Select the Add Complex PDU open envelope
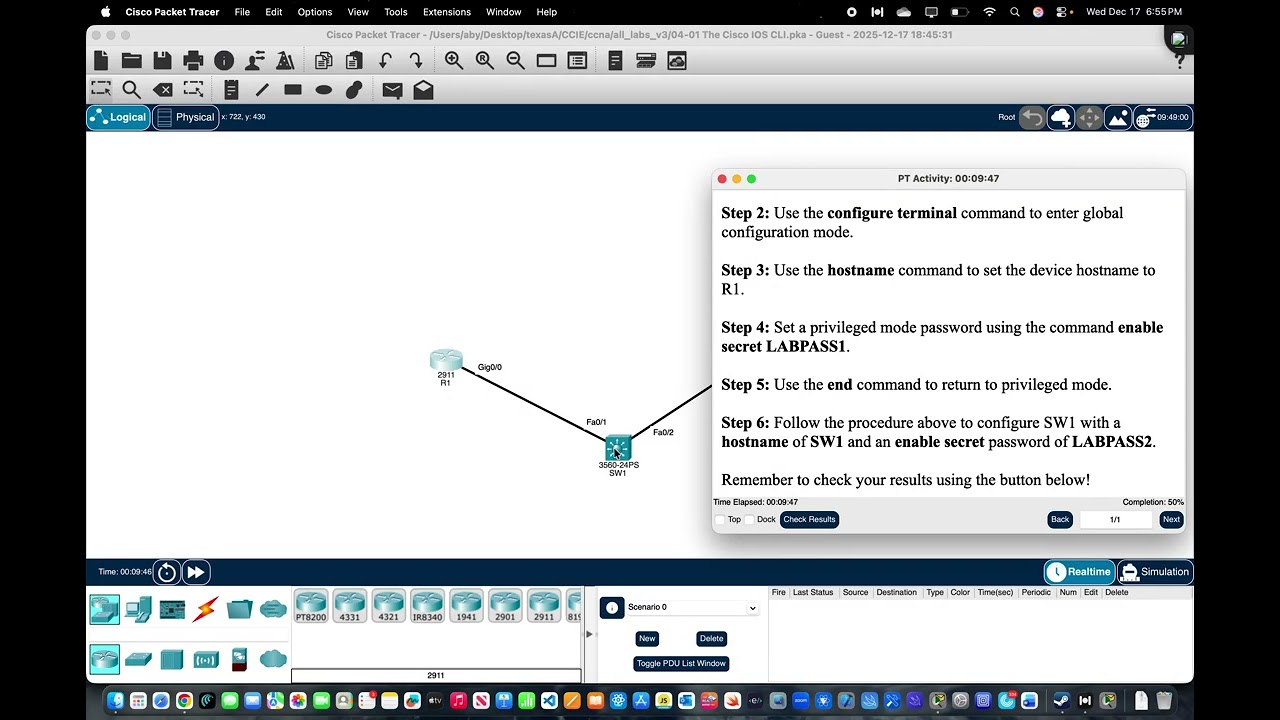1280x720 pixels. 423,90
